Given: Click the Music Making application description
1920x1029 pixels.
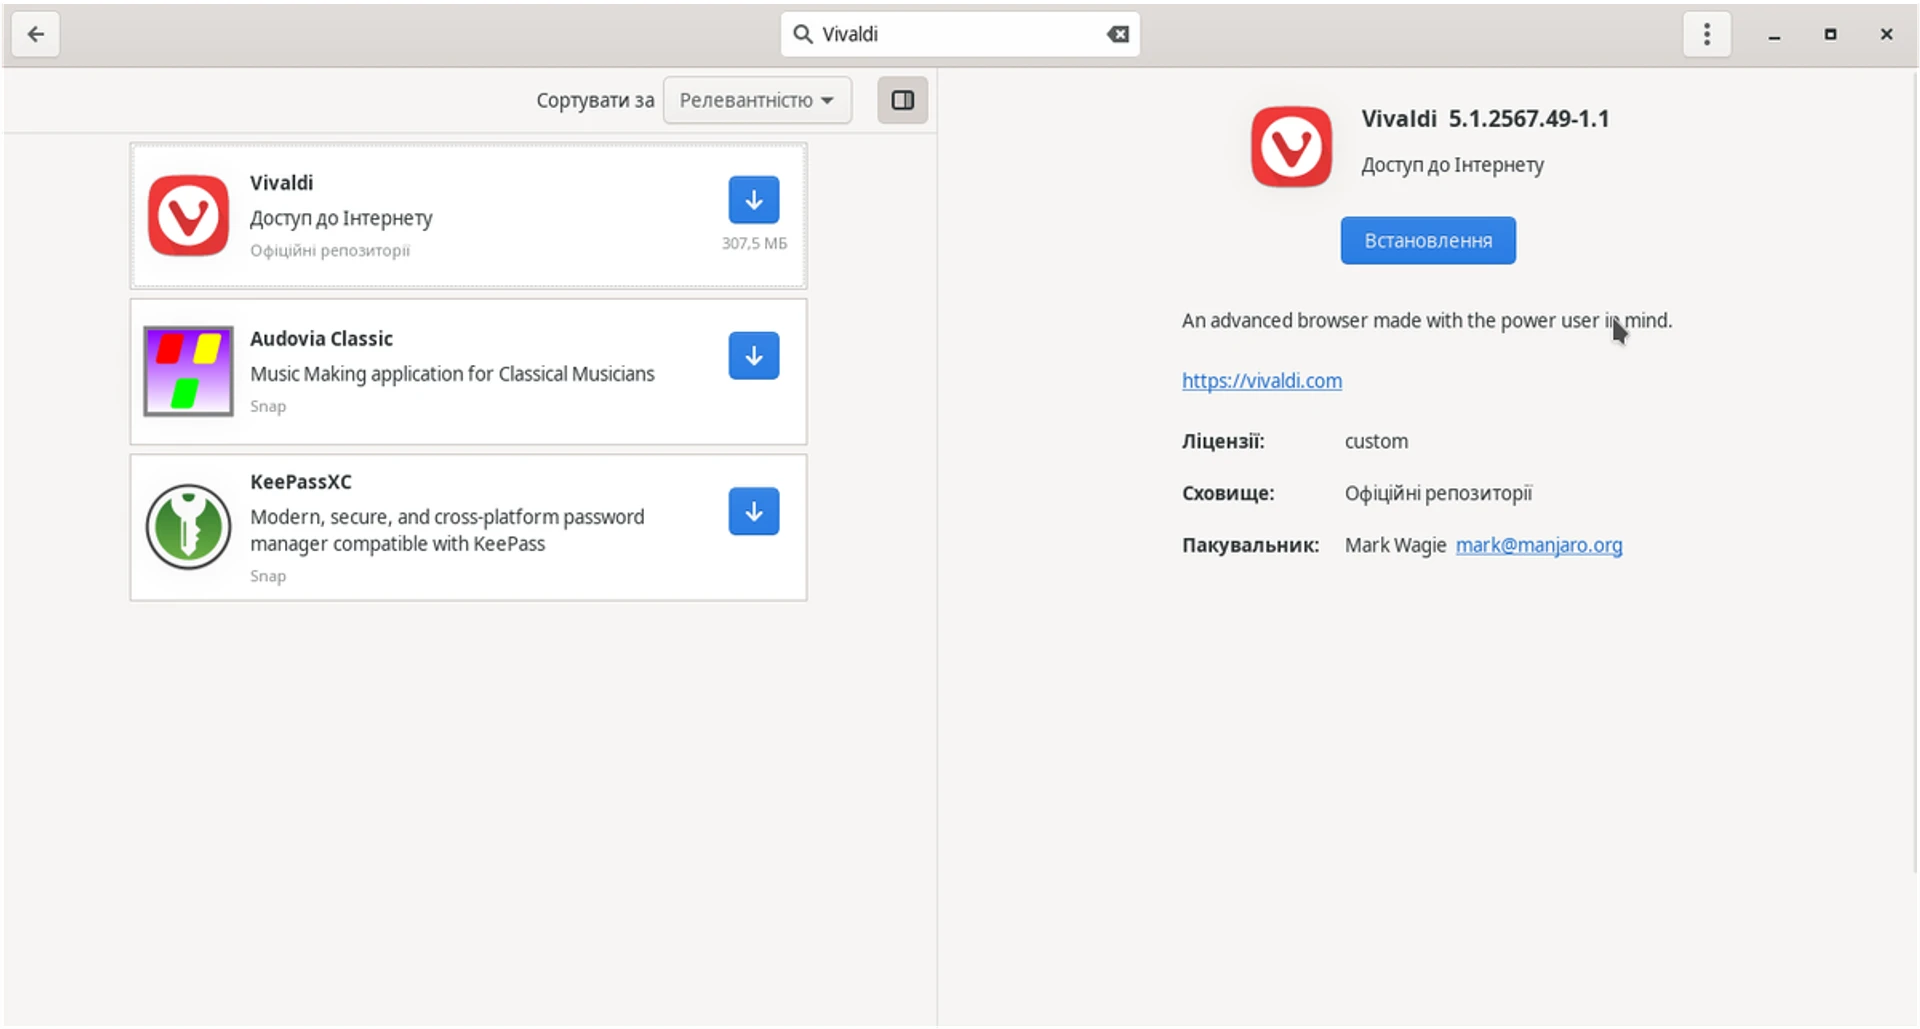Looking at the screenshot, I should click(x=452, y=374).
